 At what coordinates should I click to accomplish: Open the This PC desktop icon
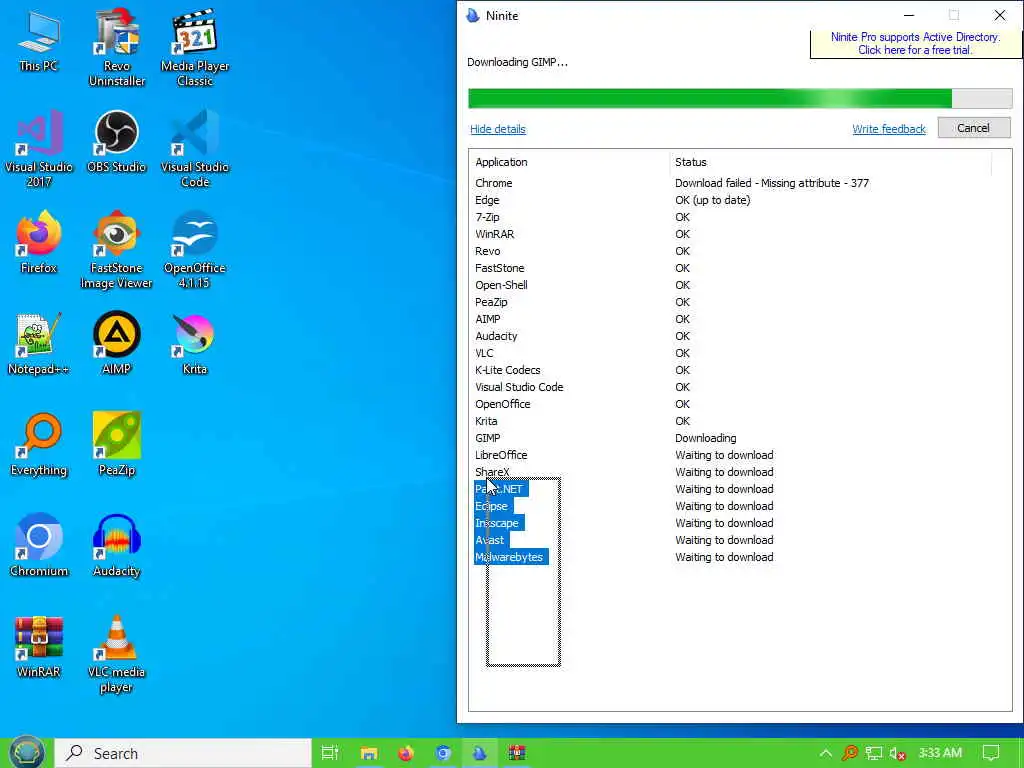(38, 40)
